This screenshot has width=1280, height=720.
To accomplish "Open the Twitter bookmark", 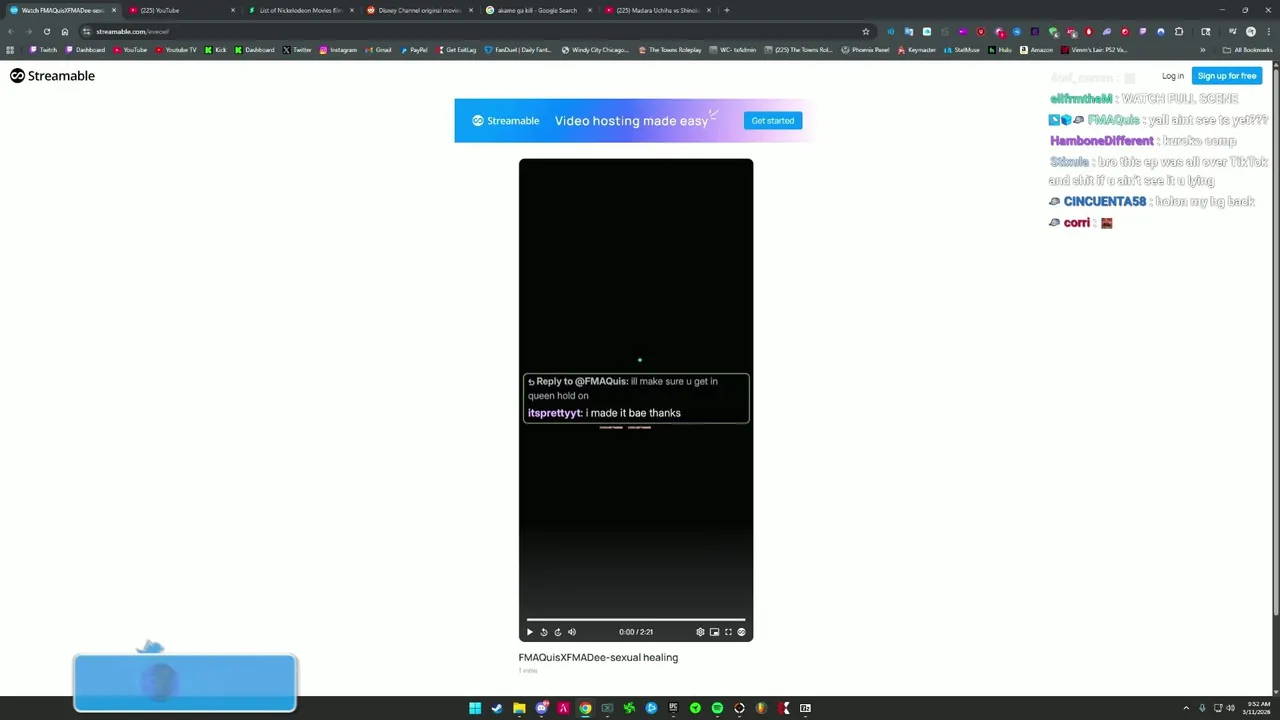I will tap(297, 50).
